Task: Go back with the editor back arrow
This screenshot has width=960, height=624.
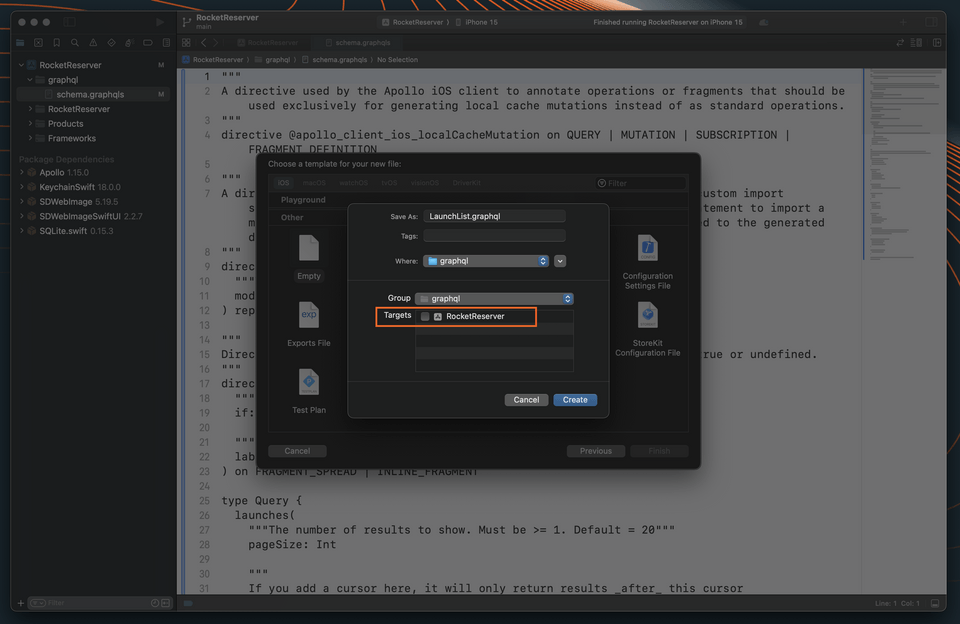Action: [204, 43]
